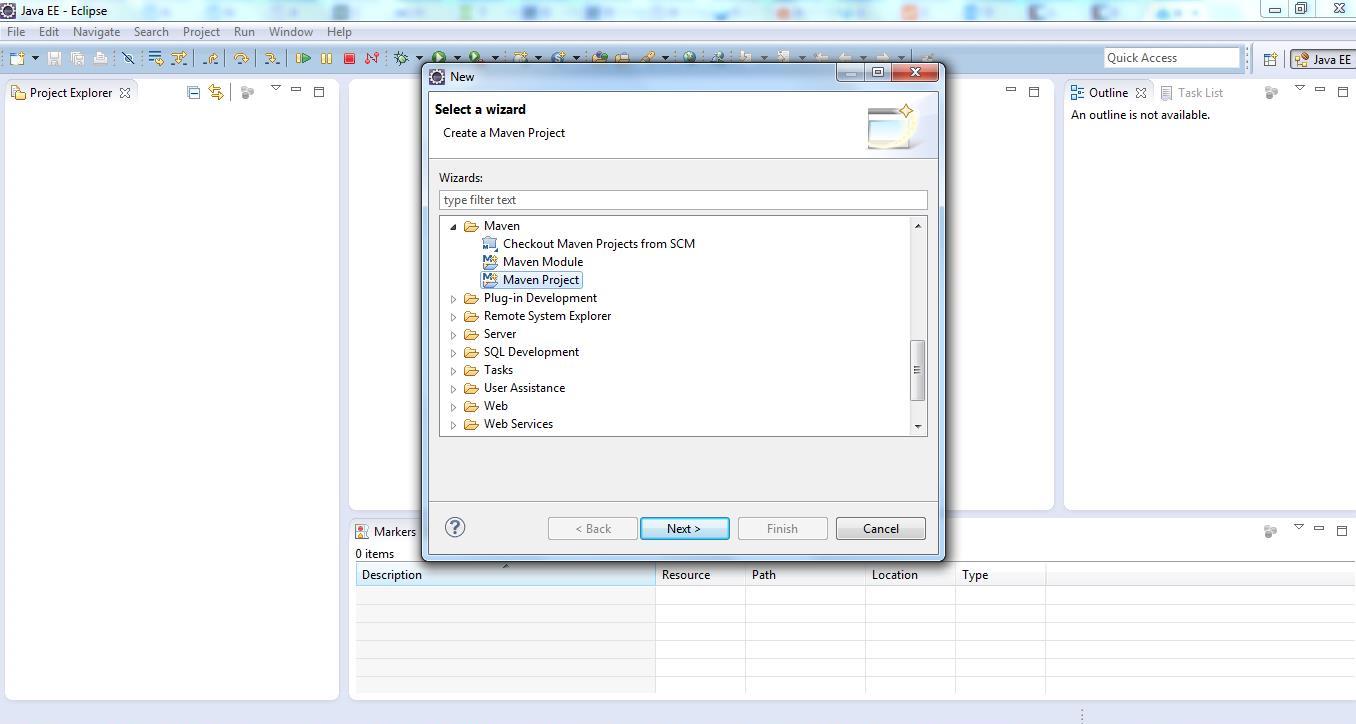Open the File menu
This screenshot has height=724, width=1356.
16,32
